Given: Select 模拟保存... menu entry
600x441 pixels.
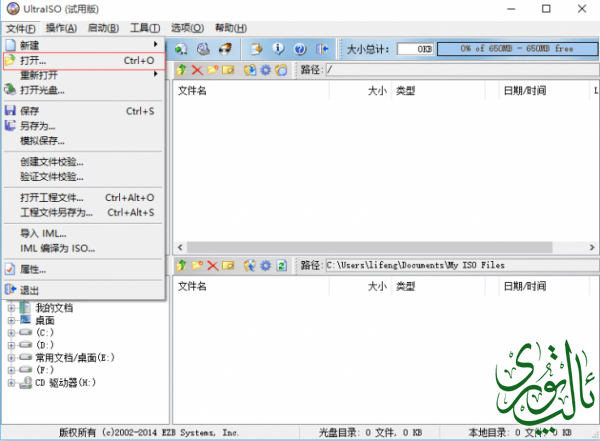Looking at the screenshot, I should pyautogui.click(x=84, y=141).
